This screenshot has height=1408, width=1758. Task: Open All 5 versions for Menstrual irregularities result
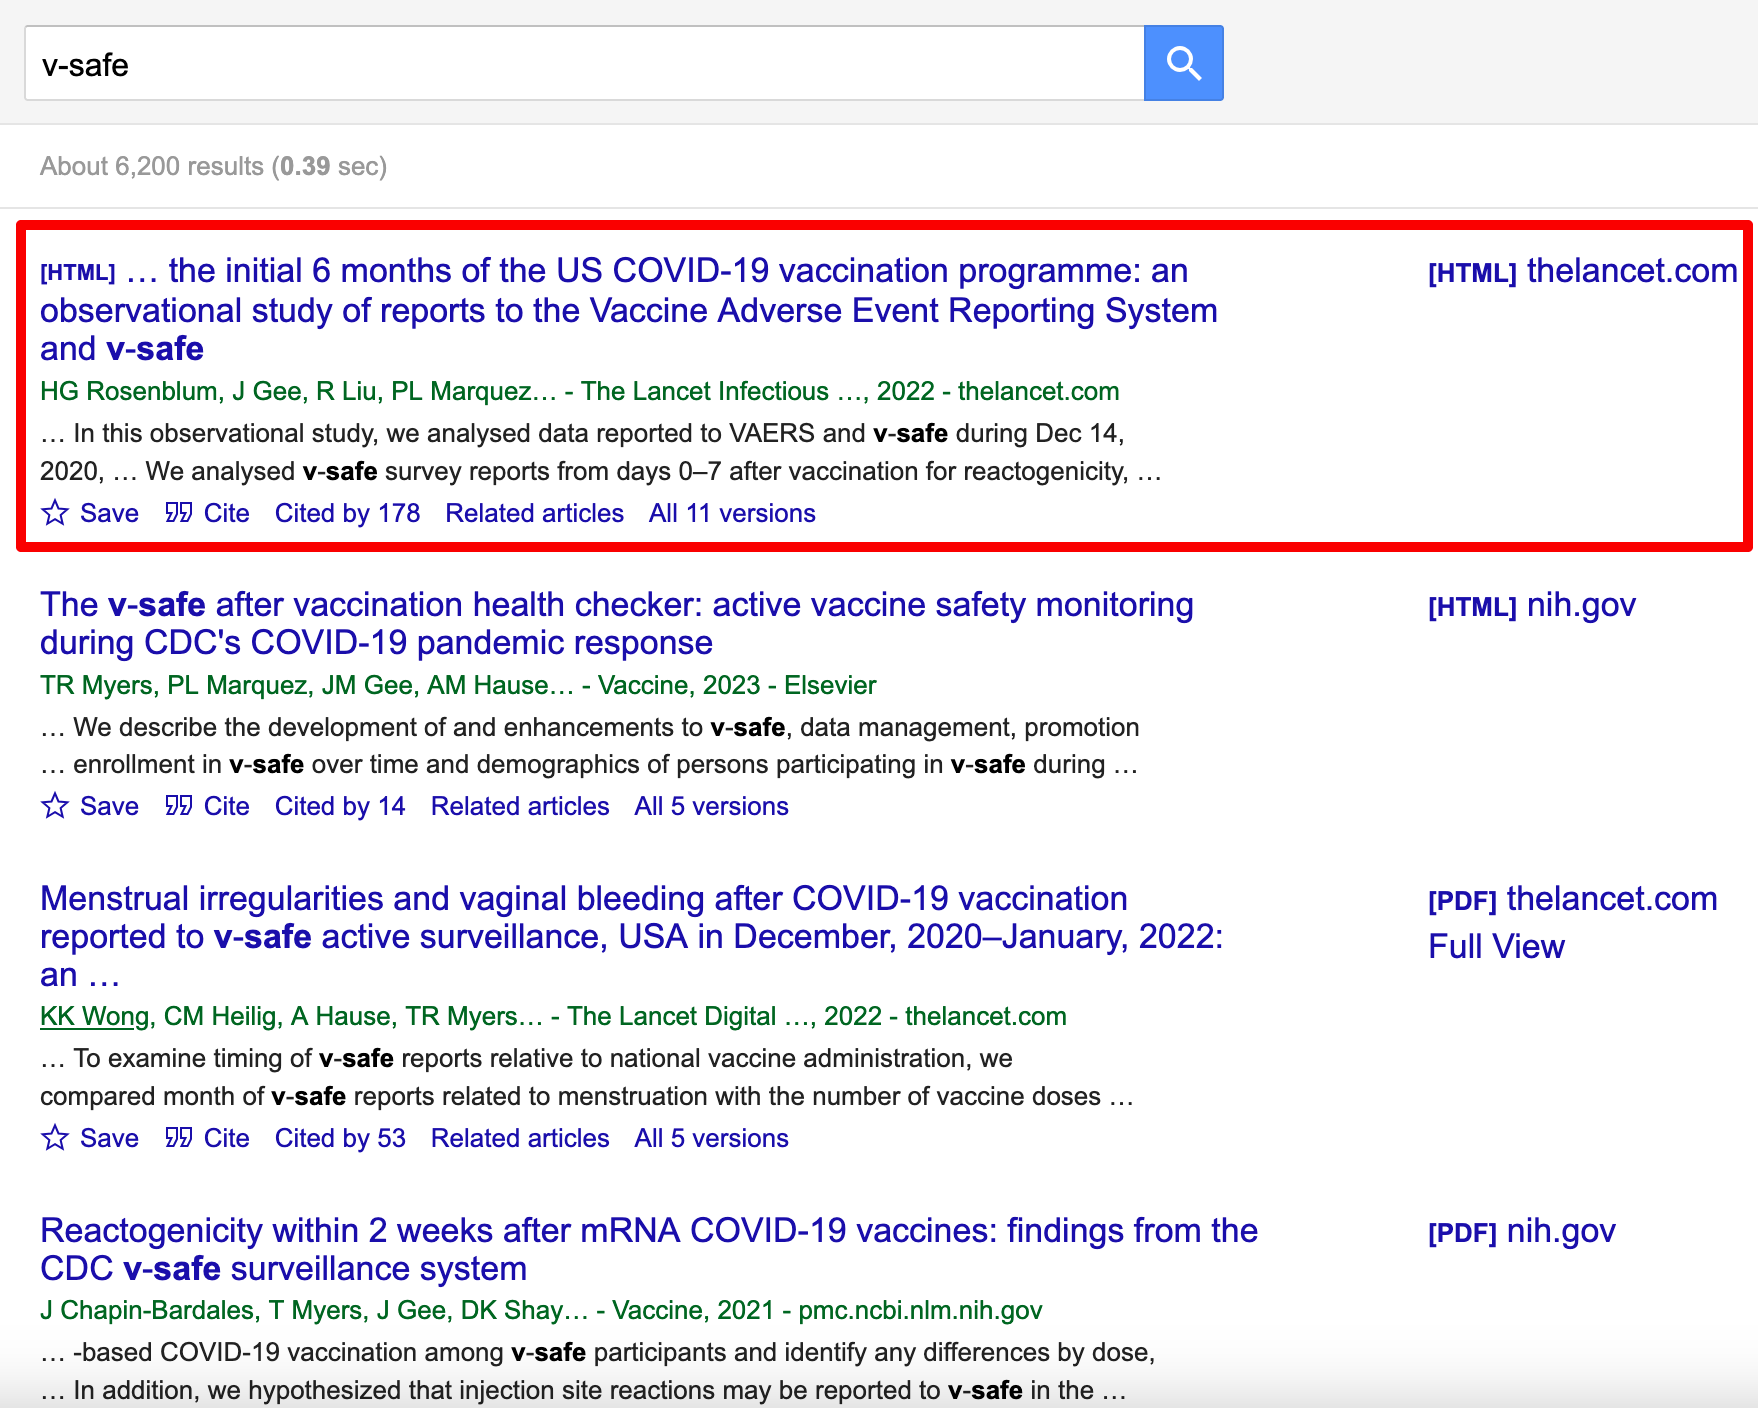(711, 1138)
